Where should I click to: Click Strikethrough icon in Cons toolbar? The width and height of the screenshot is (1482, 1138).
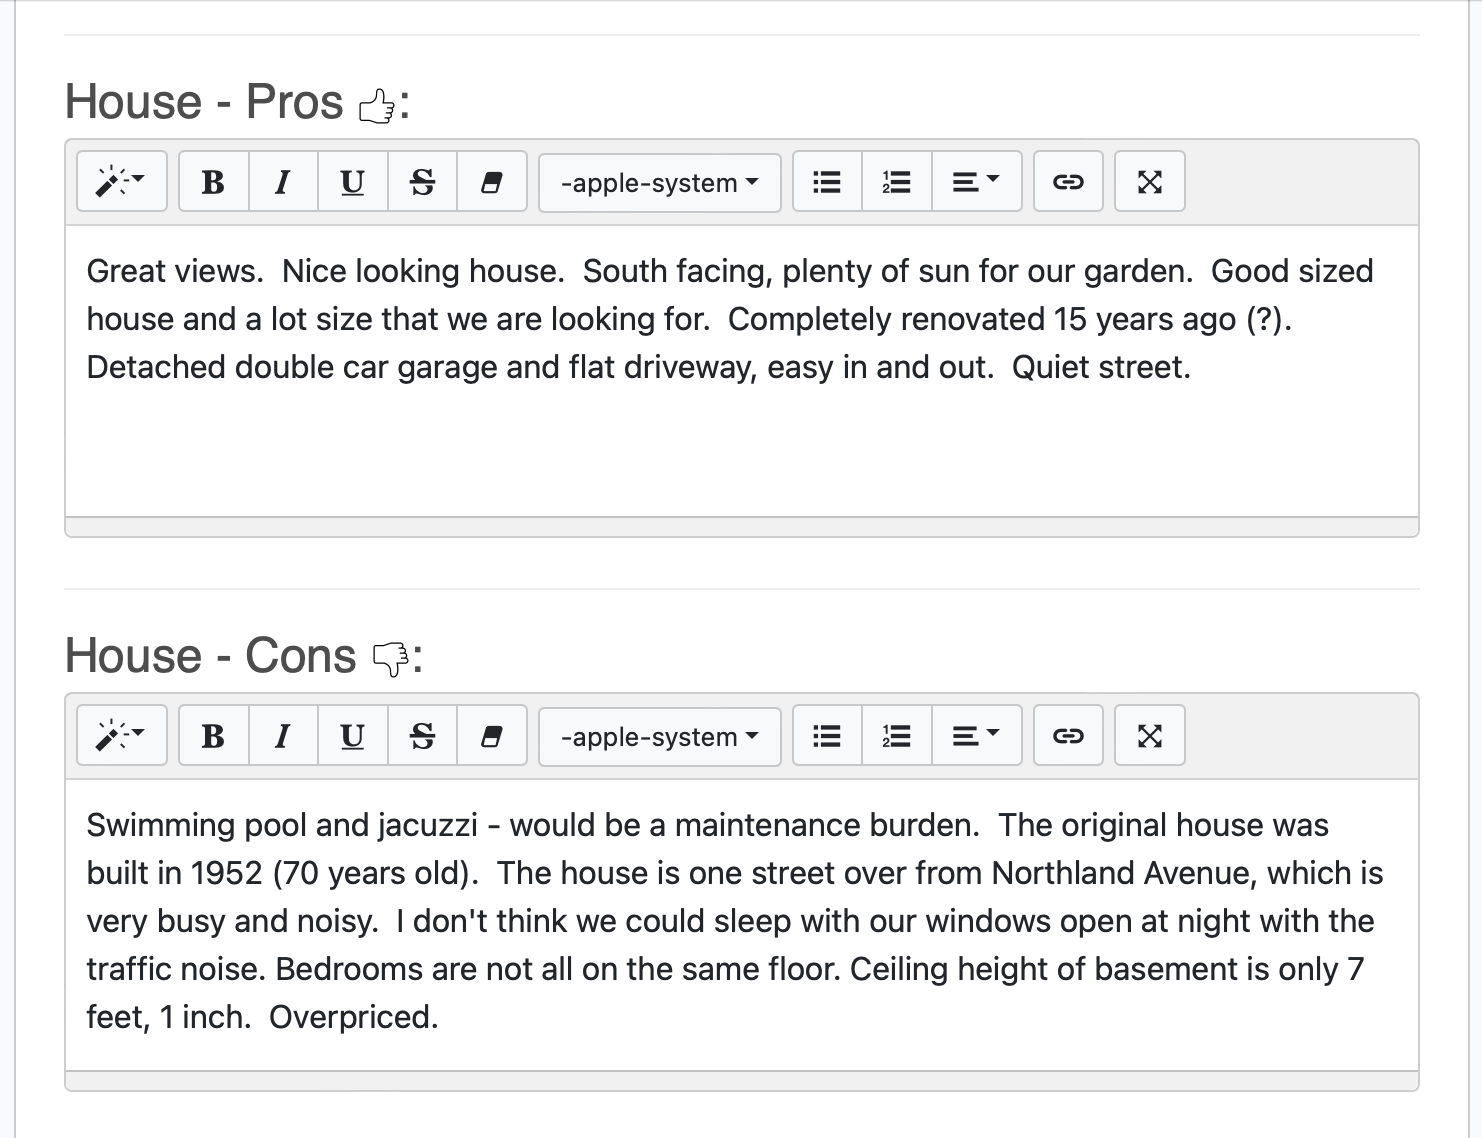[x=422, y=736]
